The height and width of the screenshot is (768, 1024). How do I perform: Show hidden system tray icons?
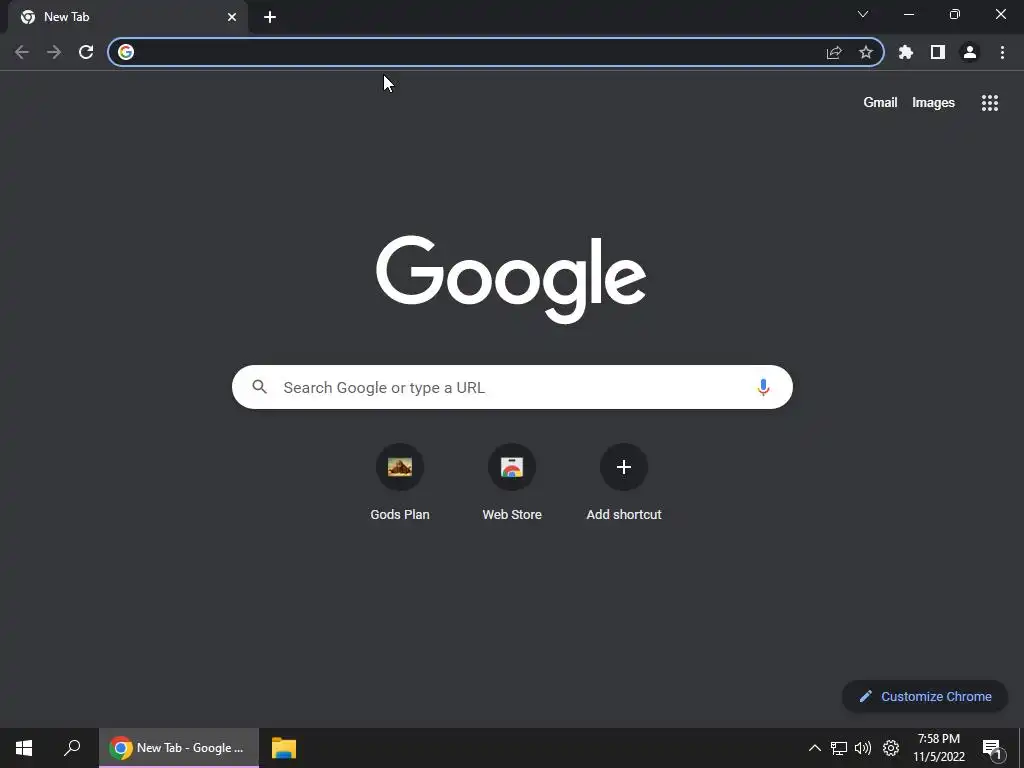[x=814, y=748]
